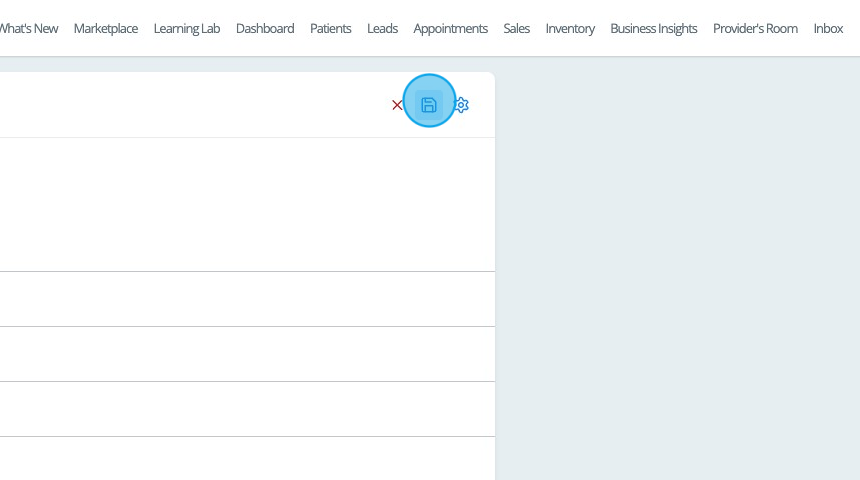Click the save floppy disk icon
The height and width of the screenshot is (480, 860).
428,105
